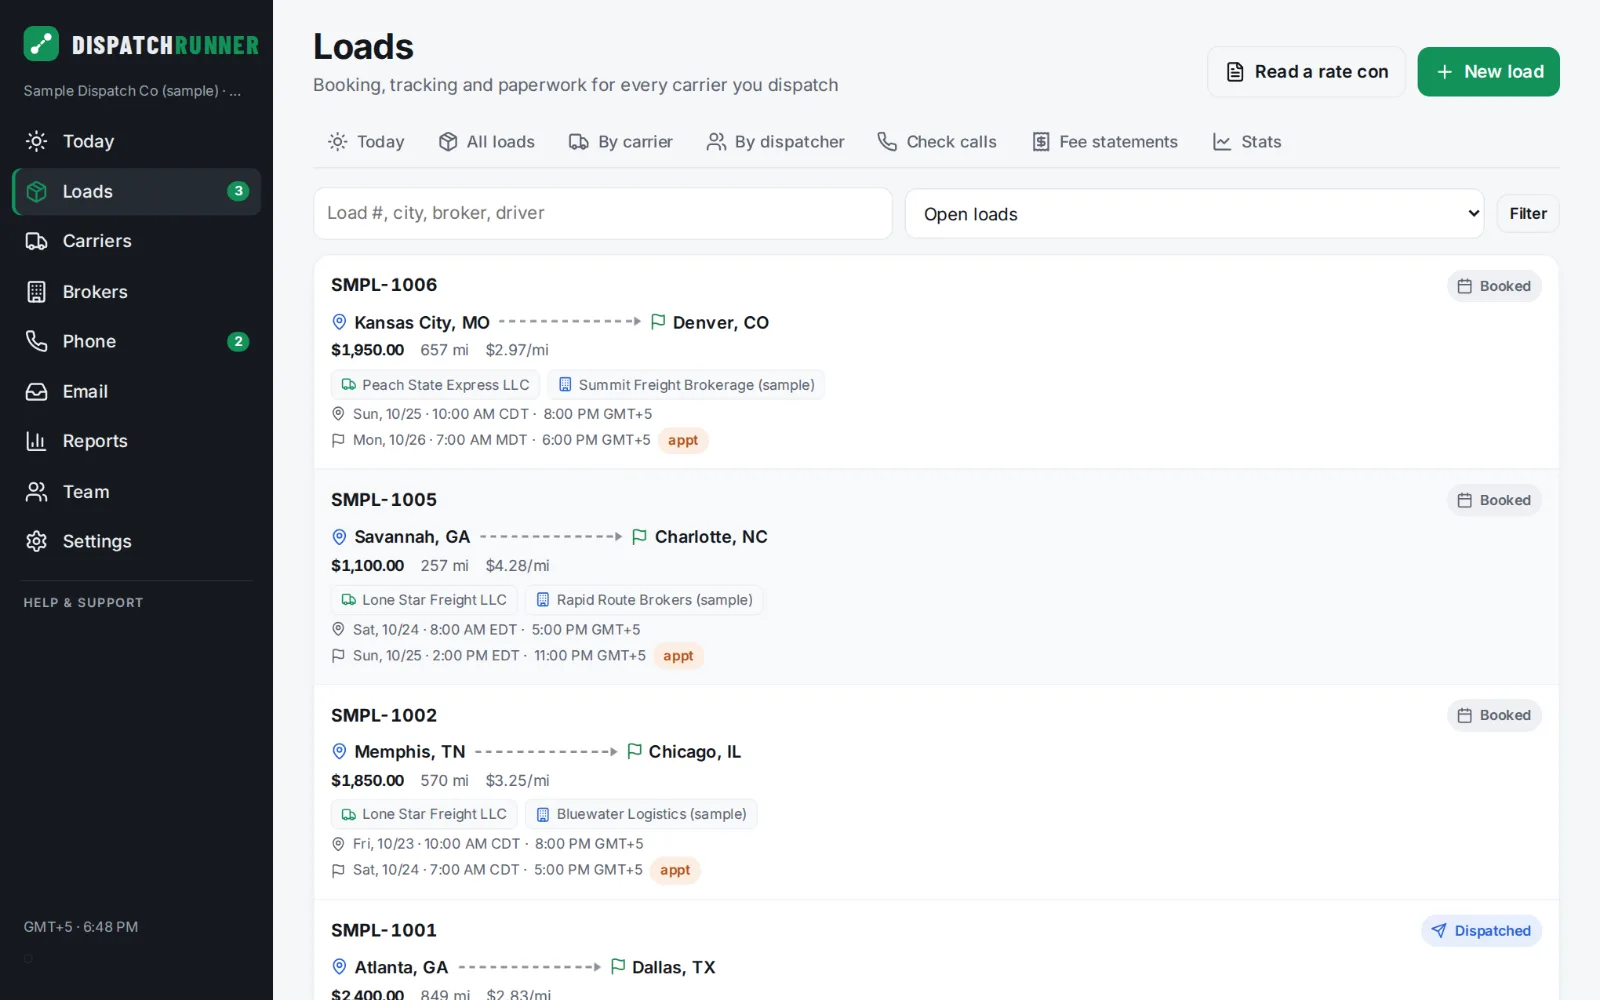This screenshot has height=1000, width=1600.
Task: Click Memphis origin pin icon
Action: 339,751
